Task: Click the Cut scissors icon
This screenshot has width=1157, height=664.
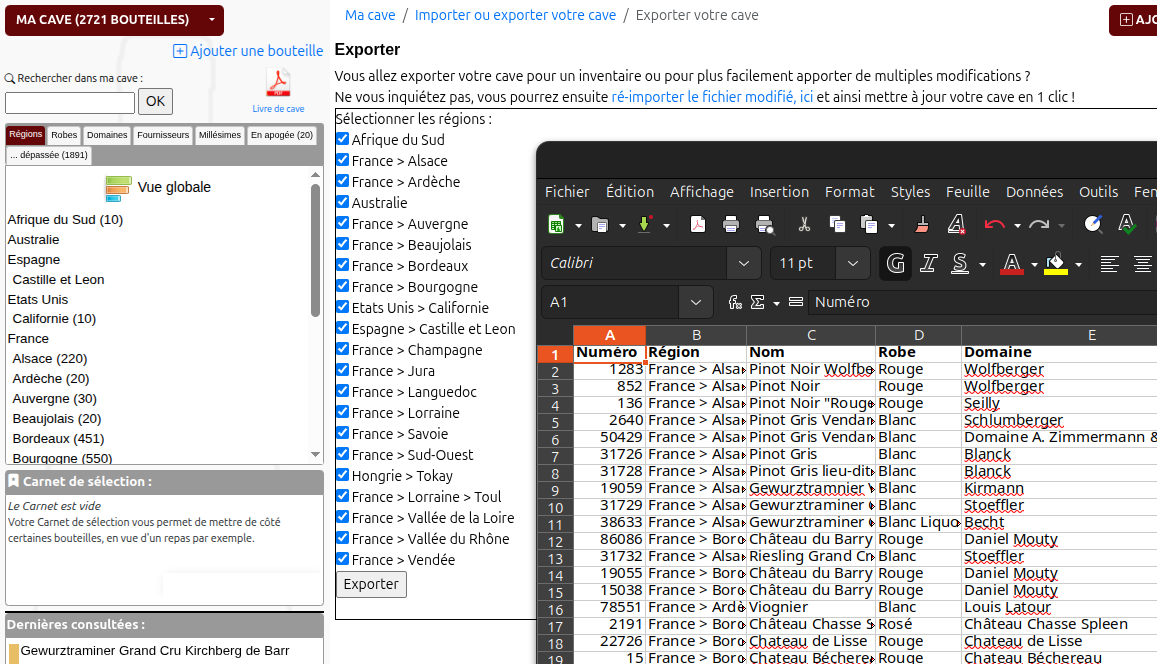Action: coord(803,224)
